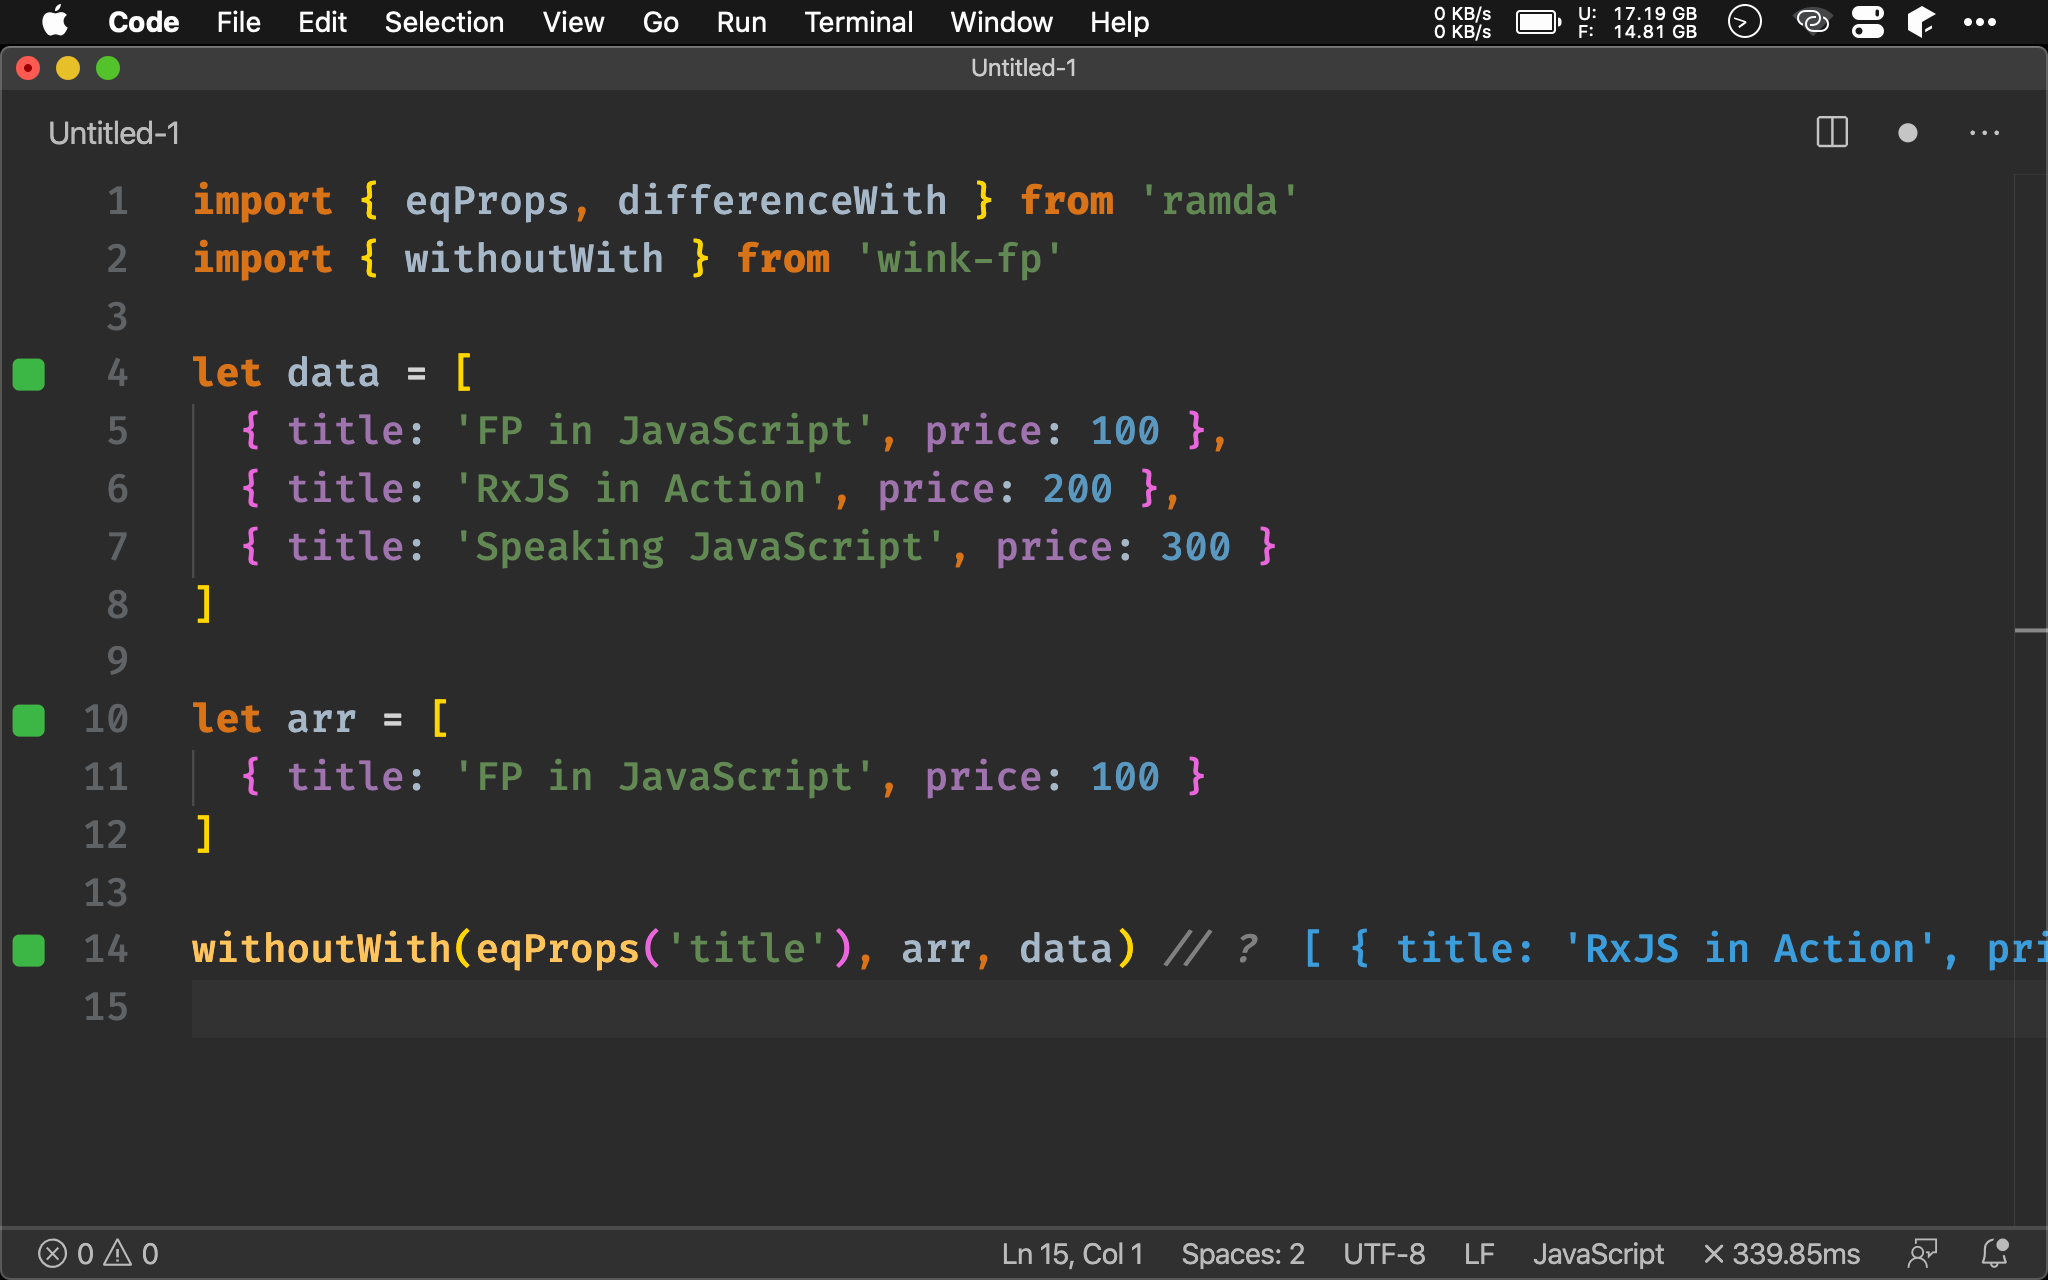Open the View menu
The image size is (2048, 1280).
pos(573,22)
